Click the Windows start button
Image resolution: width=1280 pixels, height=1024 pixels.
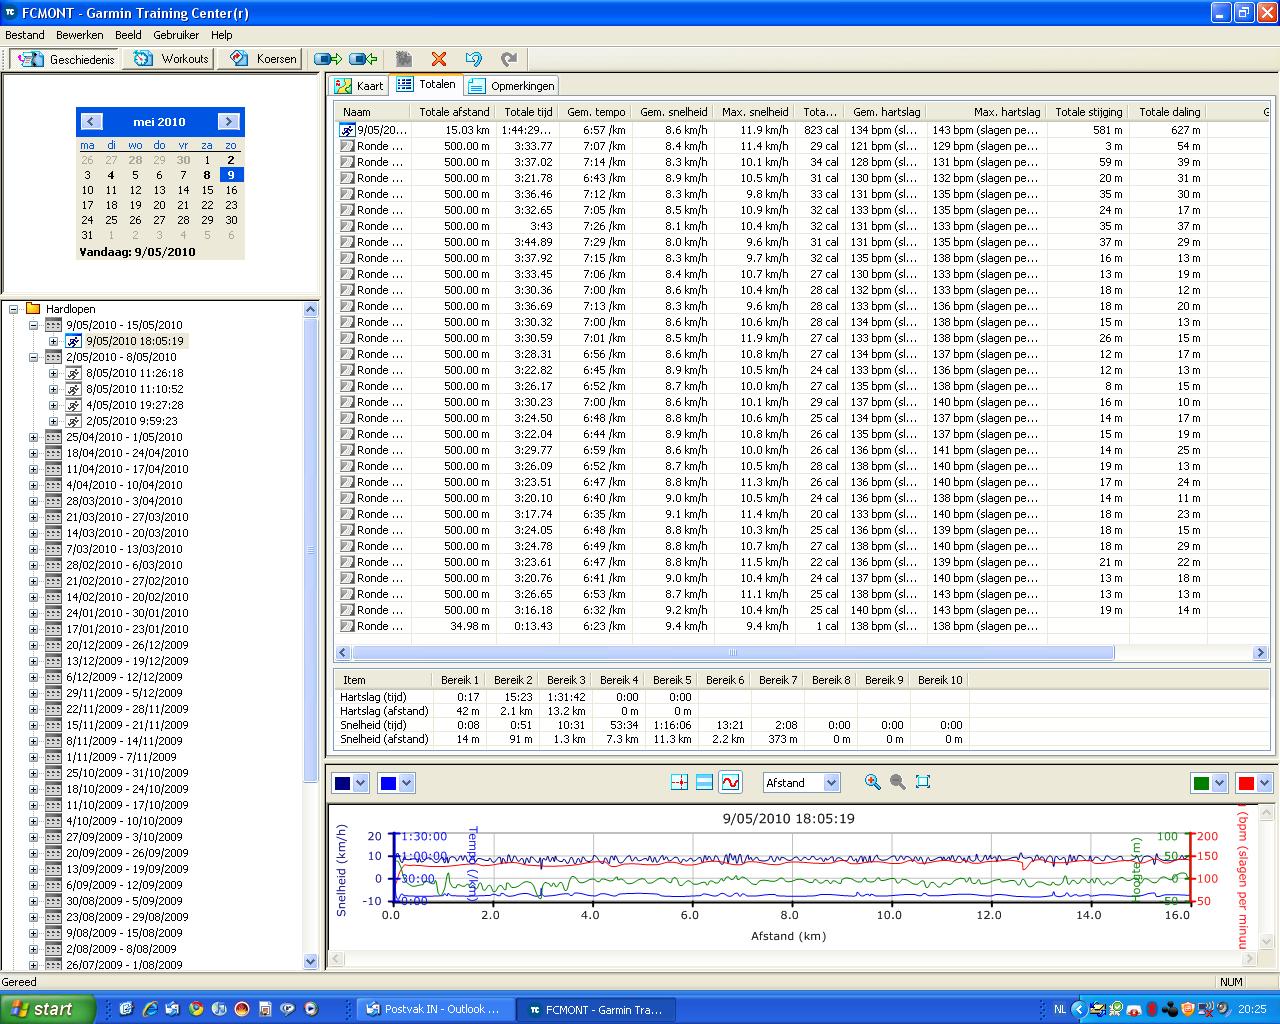tap(47, 1009)
